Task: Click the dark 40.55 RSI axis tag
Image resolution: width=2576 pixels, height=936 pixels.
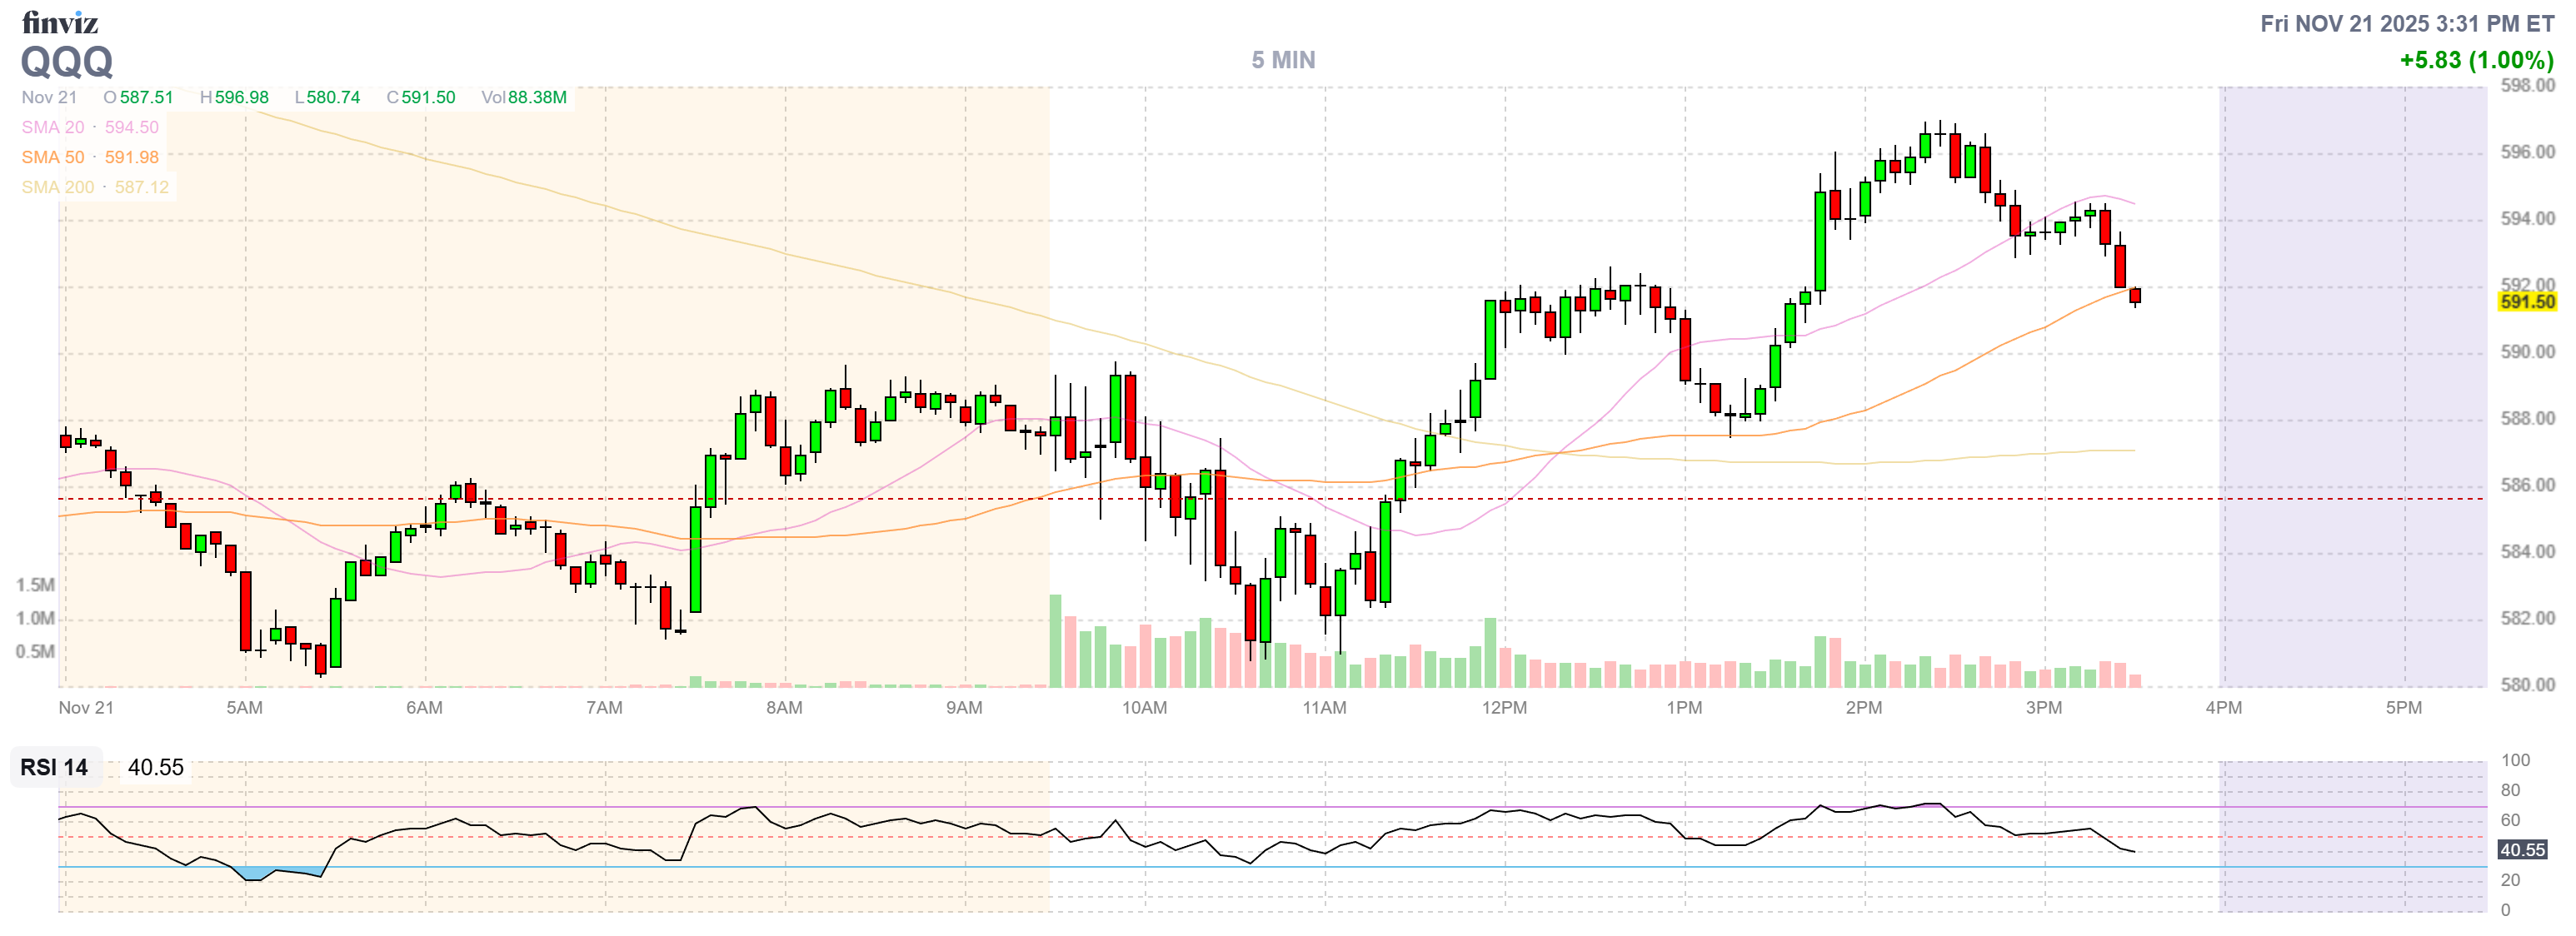Action: tap(2521, 849)
